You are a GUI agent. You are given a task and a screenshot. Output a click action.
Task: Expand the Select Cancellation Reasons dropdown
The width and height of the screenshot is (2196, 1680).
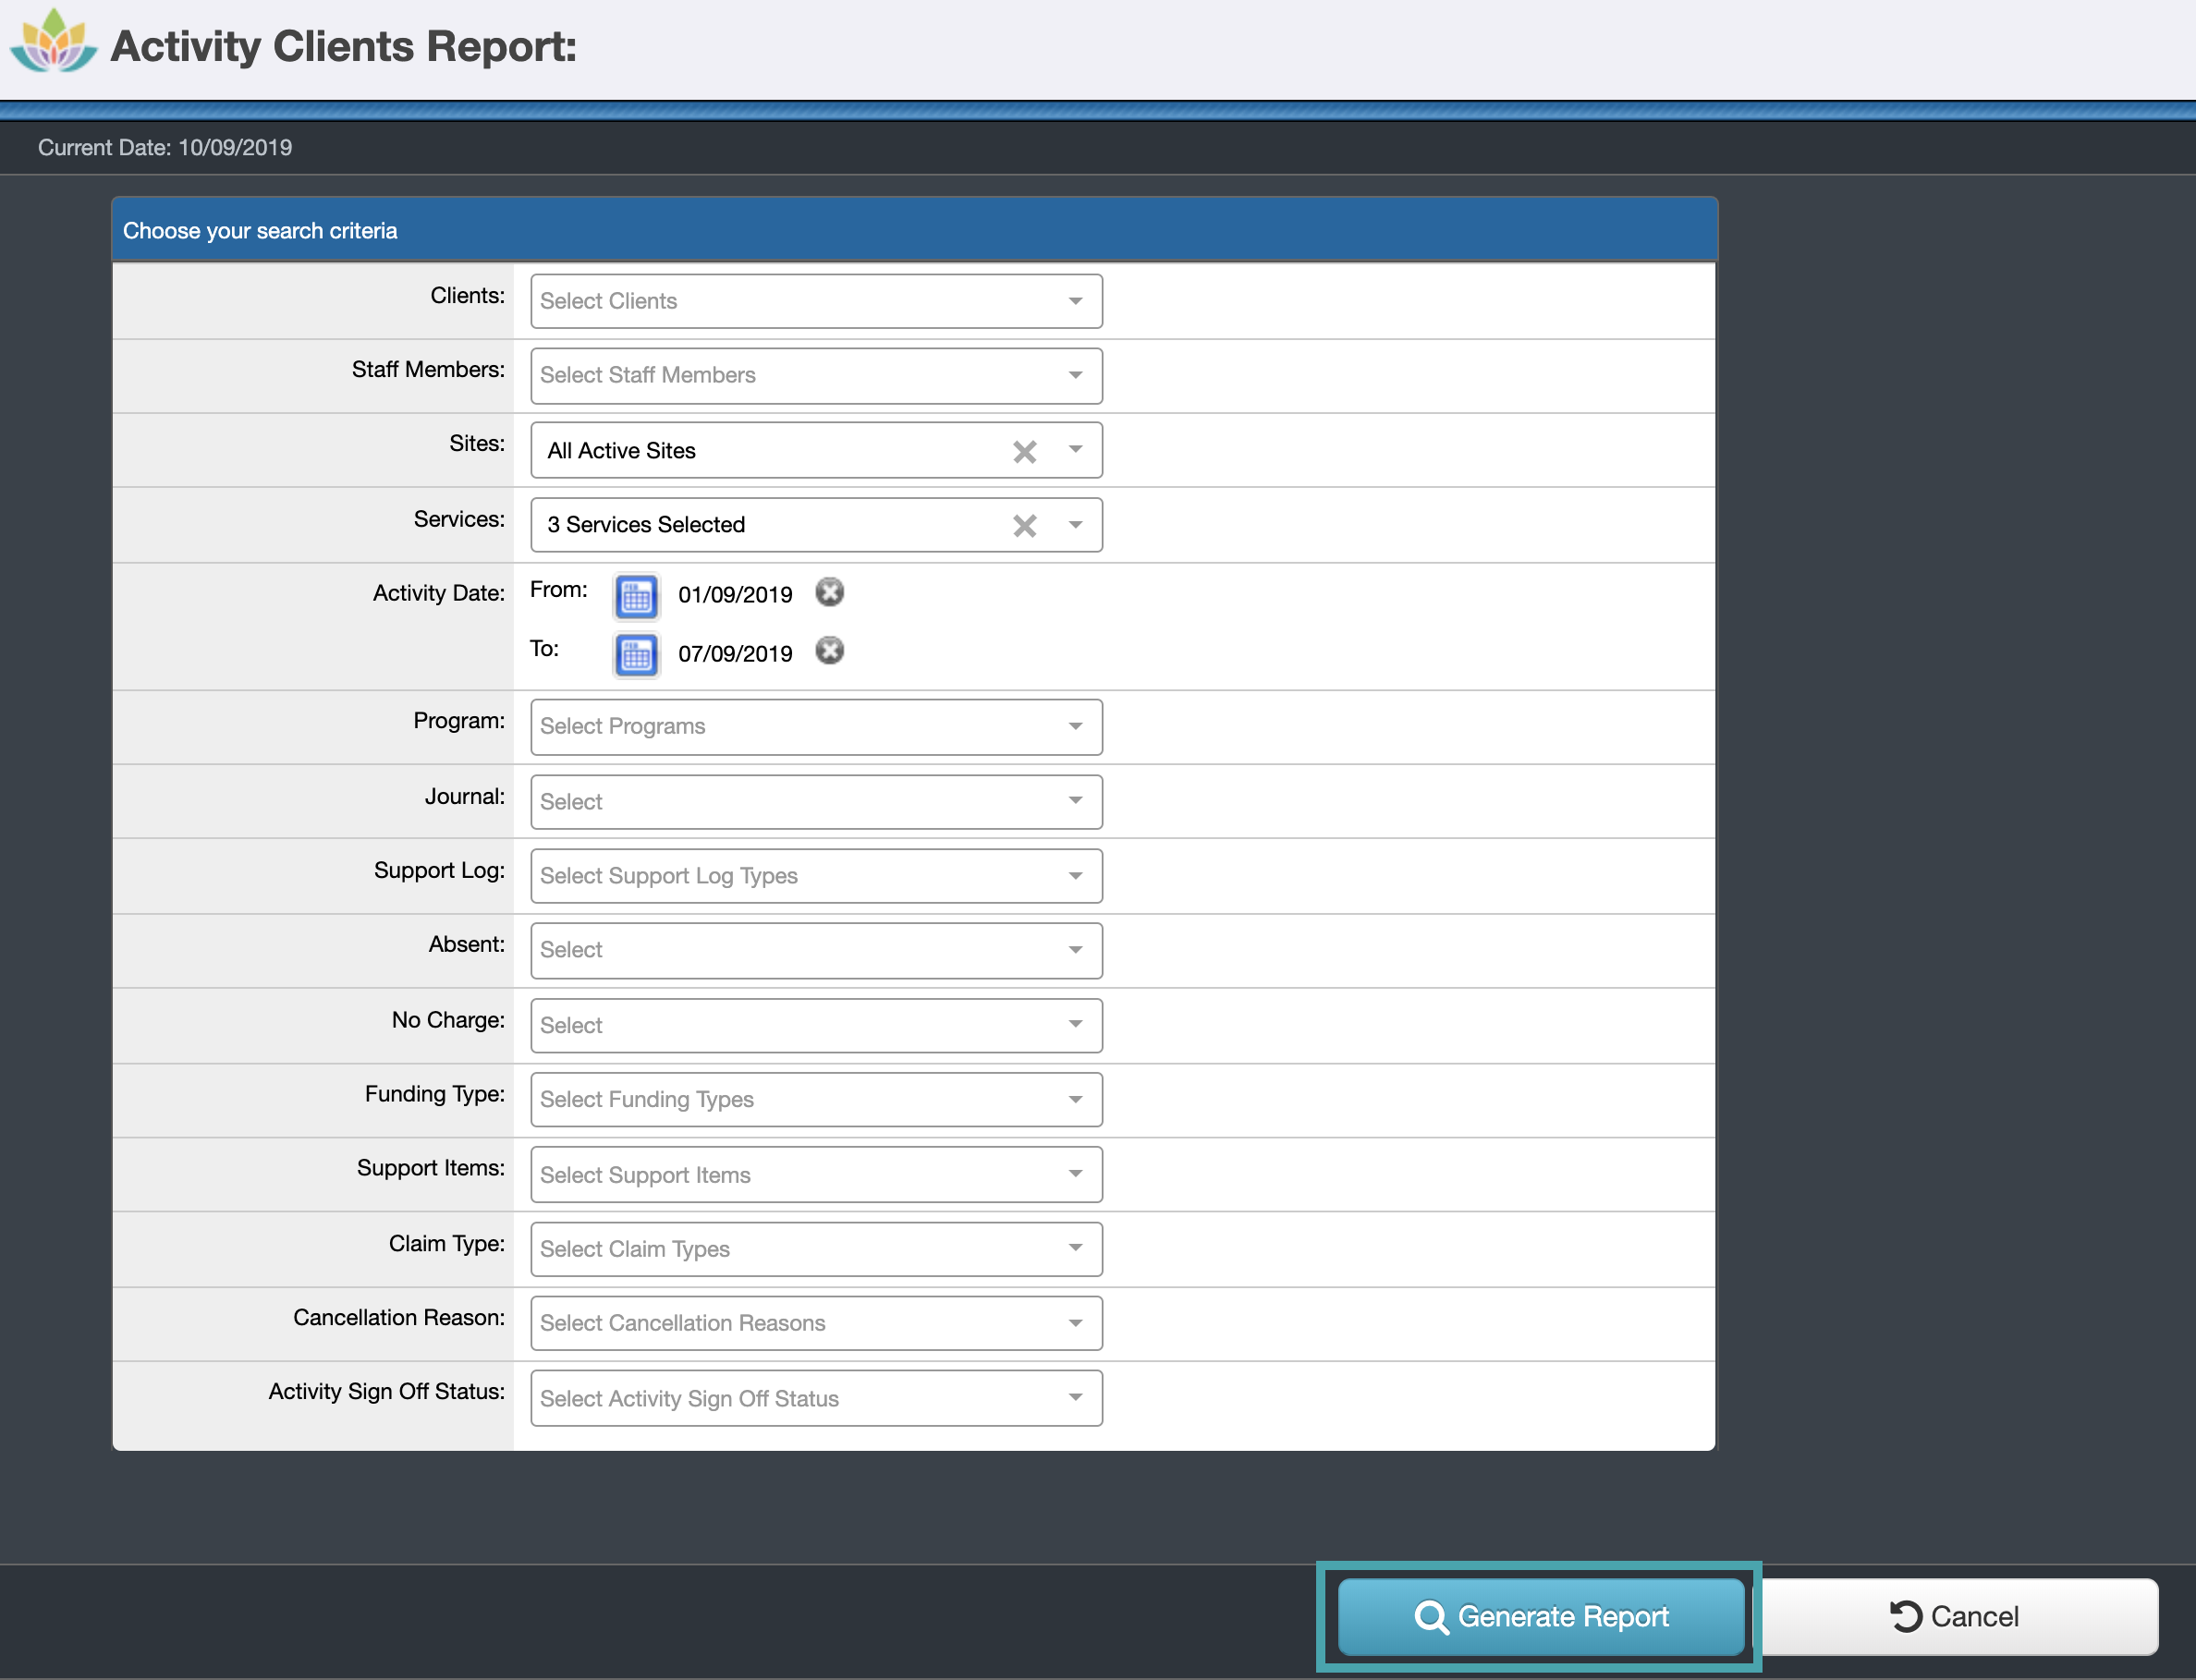[x=1075, y=1323]
